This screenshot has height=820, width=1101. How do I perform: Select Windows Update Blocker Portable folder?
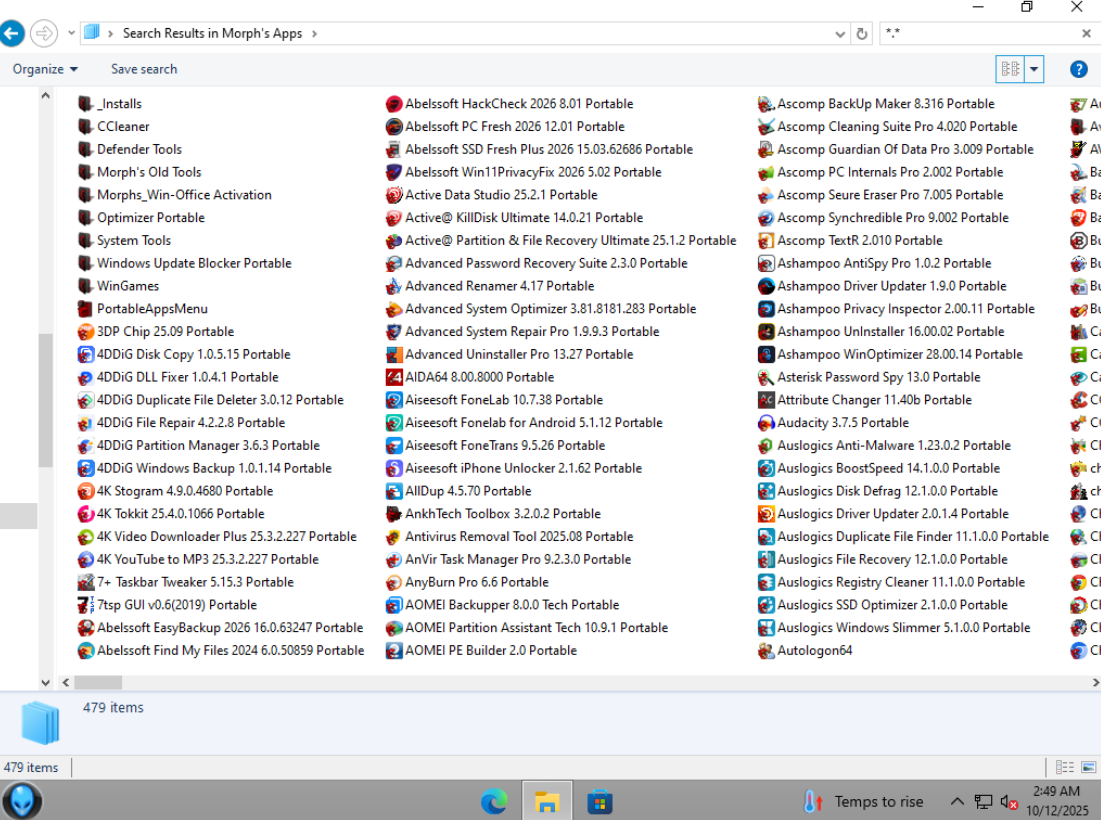(x=185, y=263)
